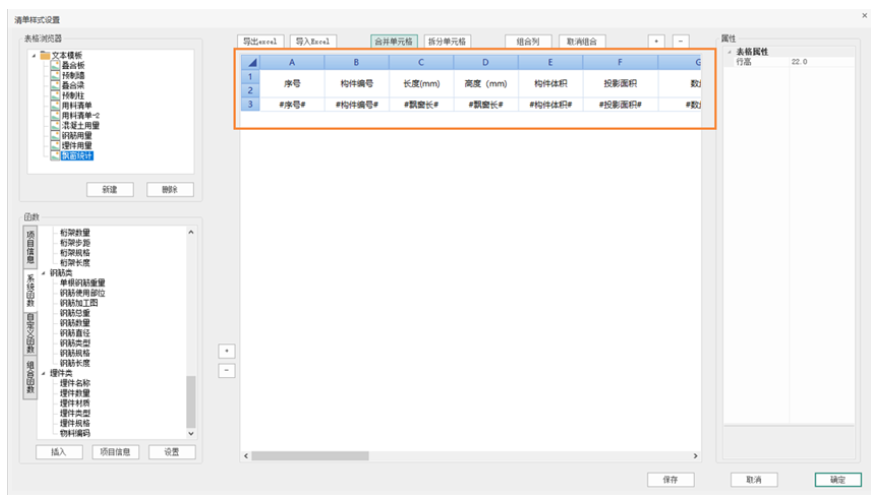This screenshot has height=504, width=876.
Task: Click the minus button left of the grid
Action: tap(226, 370)
